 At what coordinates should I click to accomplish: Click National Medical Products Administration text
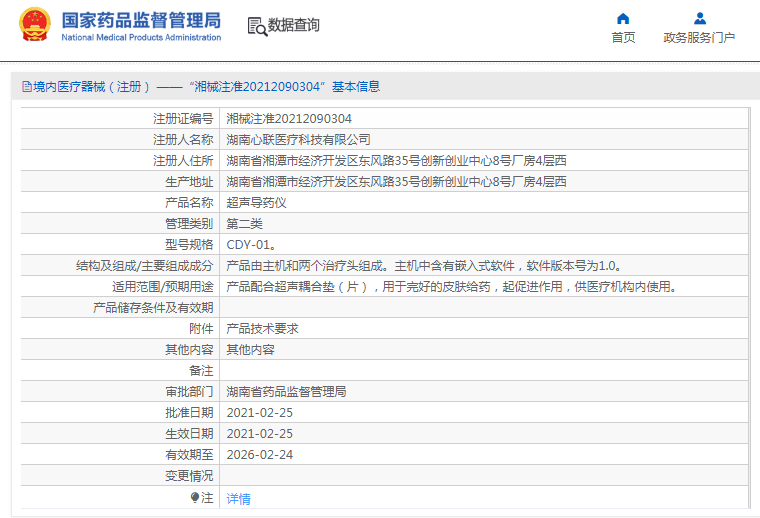pos(141,37)
